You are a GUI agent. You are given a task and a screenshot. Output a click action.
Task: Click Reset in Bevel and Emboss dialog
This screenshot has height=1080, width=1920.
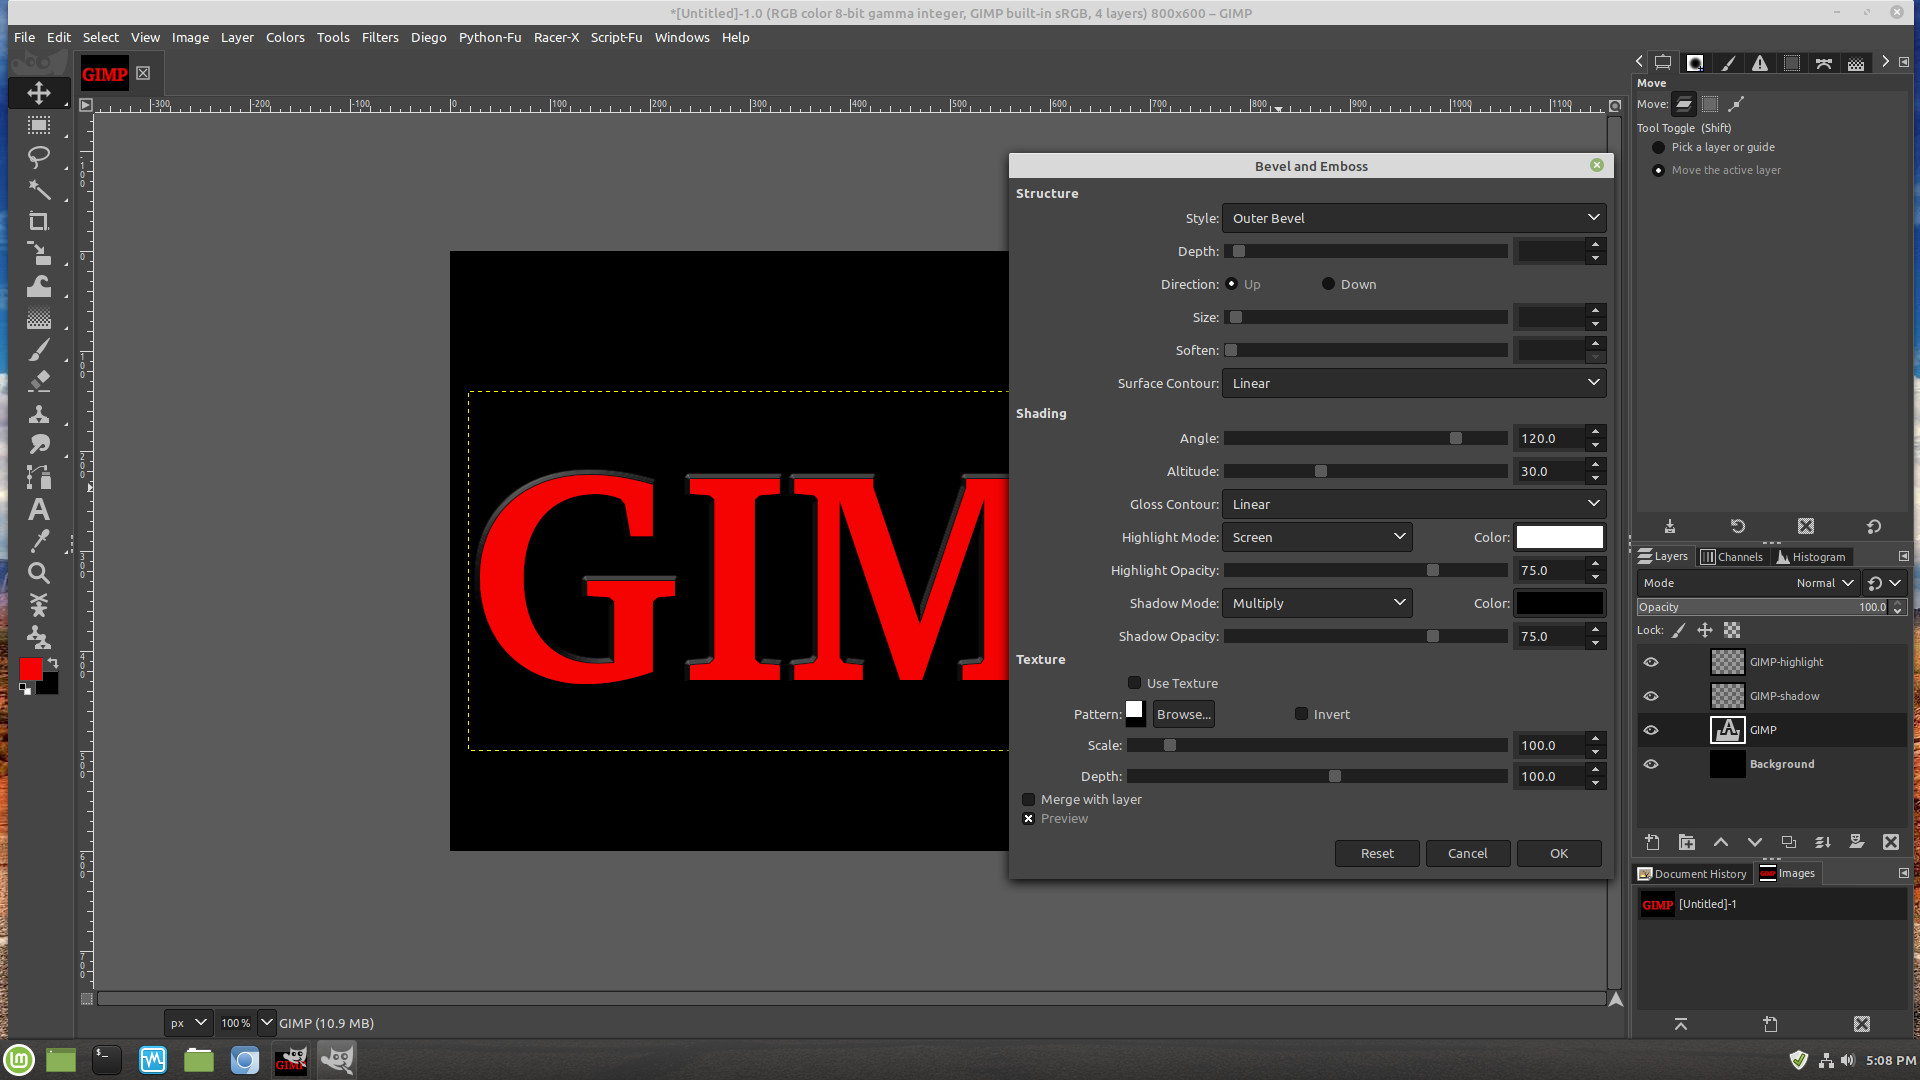point(1377,853)
